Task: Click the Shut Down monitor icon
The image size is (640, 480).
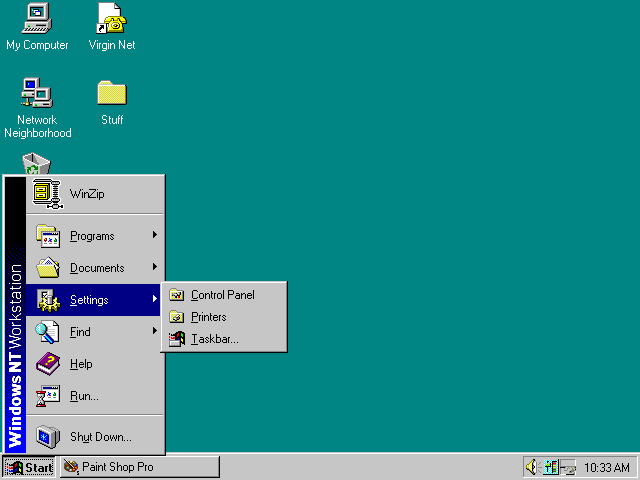Action: (47, 437)
